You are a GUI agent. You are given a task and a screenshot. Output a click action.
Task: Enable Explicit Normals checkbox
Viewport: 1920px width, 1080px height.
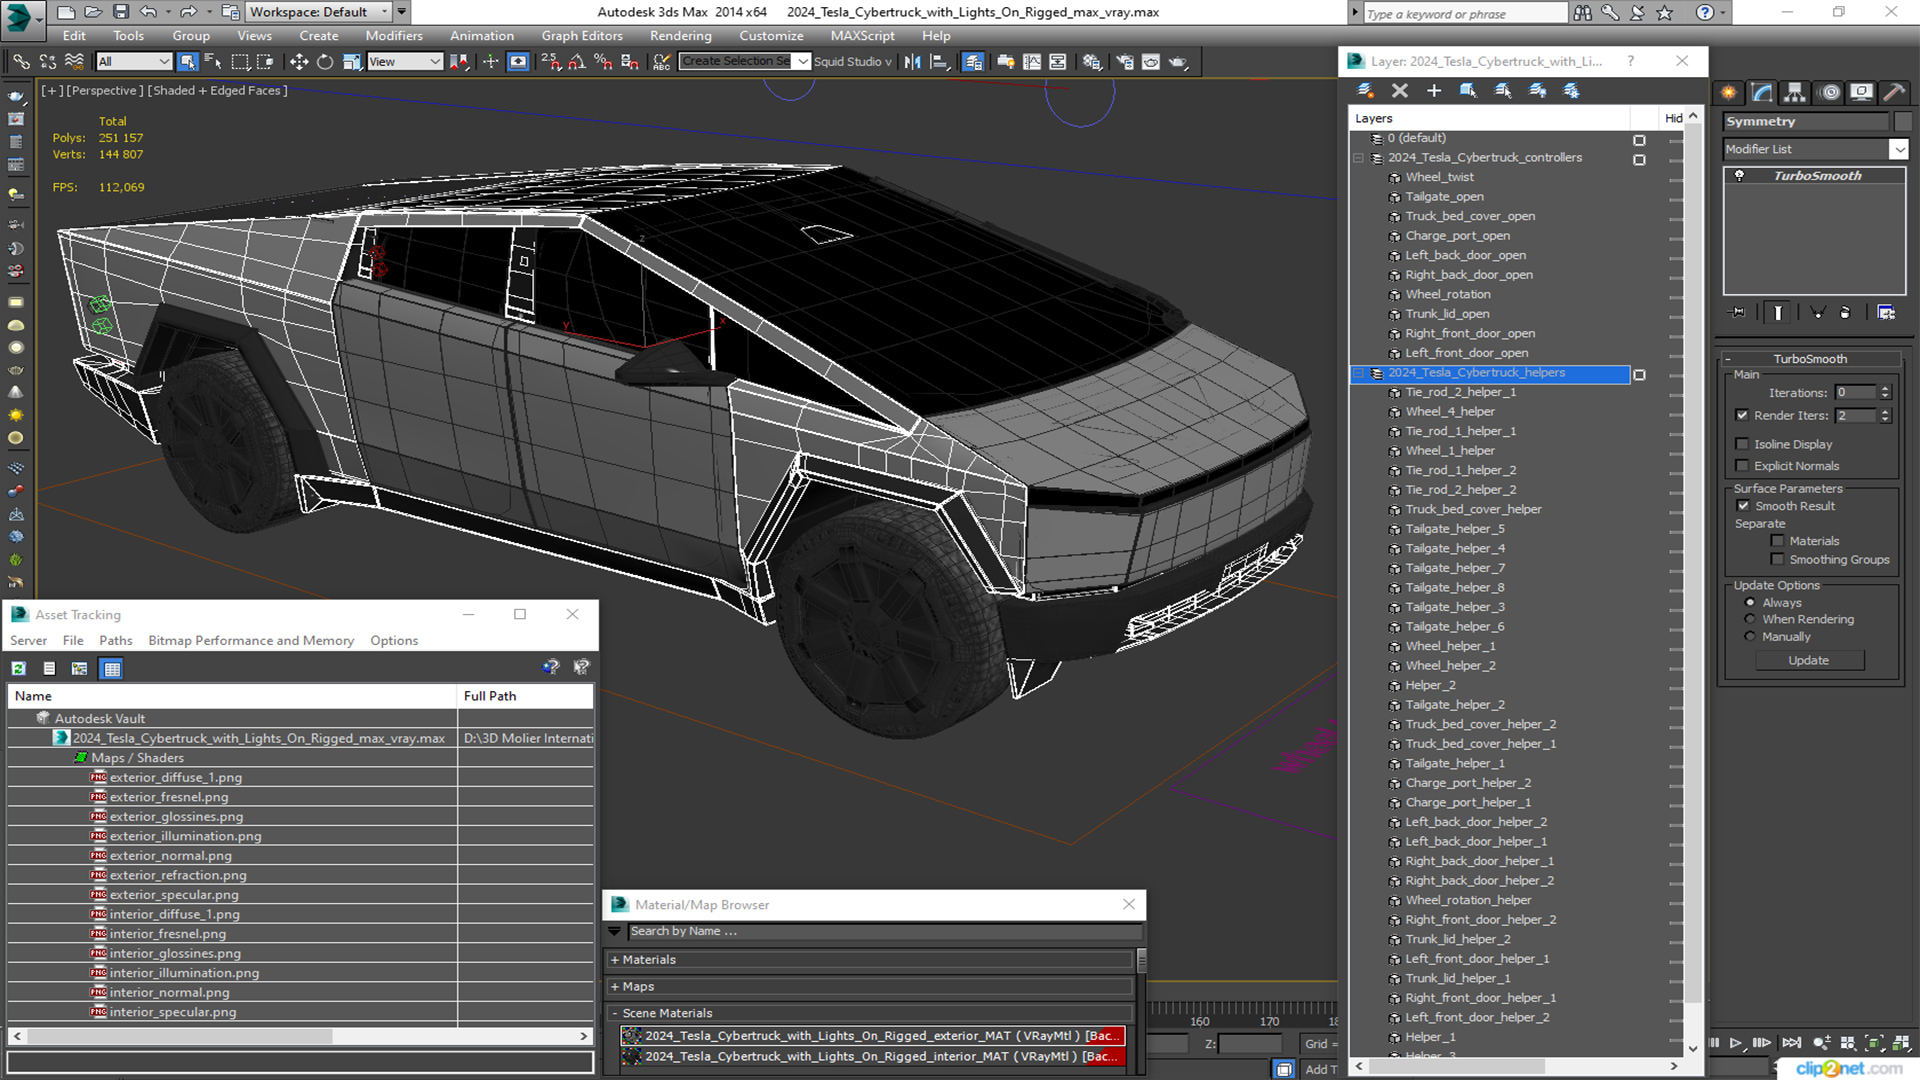point(1743,466)
